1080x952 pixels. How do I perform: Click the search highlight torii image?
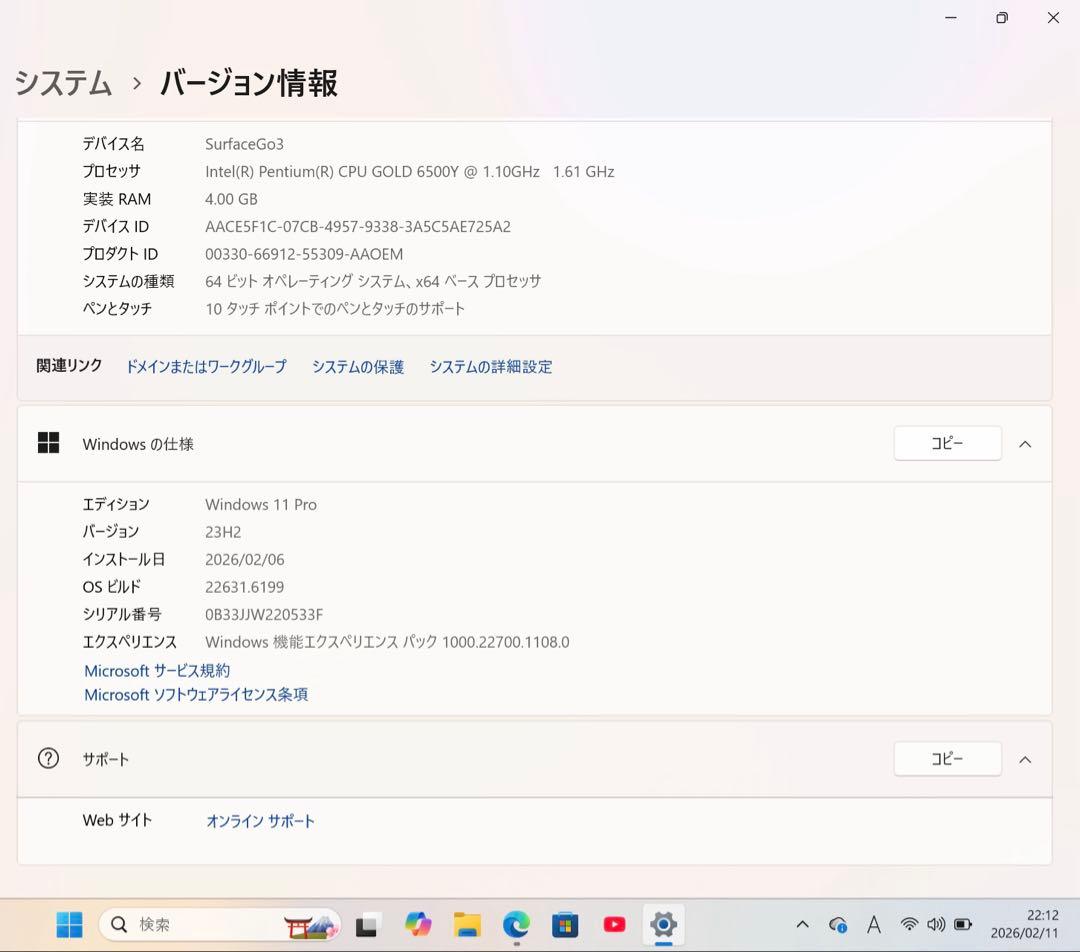coord(311,925)
